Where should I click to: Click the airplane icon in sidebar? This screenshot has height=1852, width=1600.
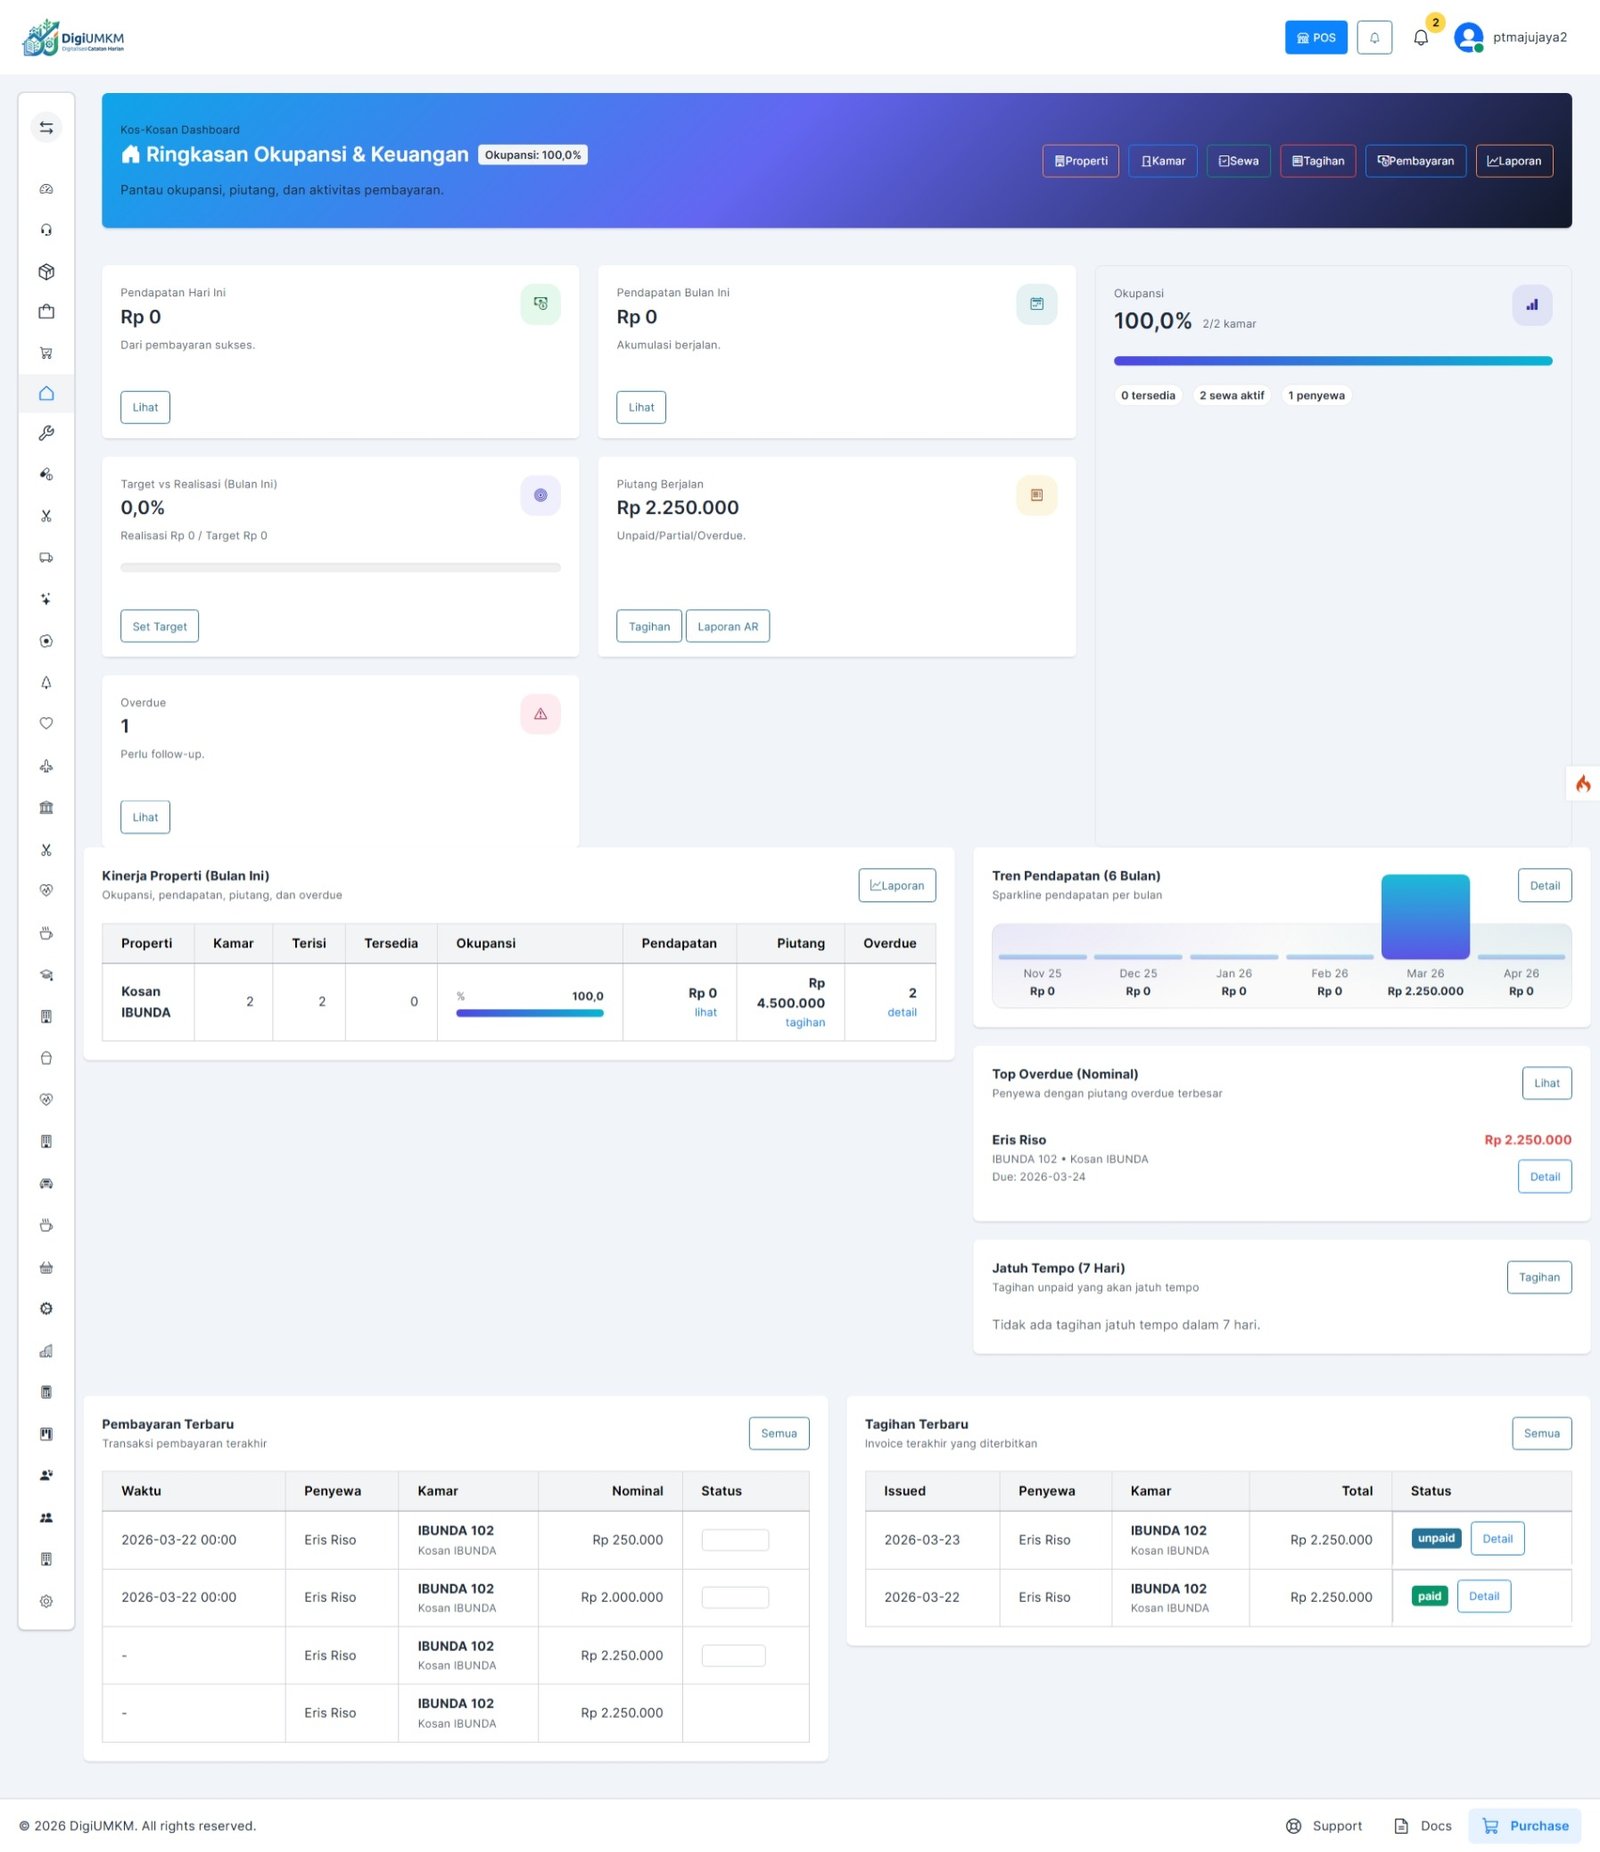click(46, 766)
